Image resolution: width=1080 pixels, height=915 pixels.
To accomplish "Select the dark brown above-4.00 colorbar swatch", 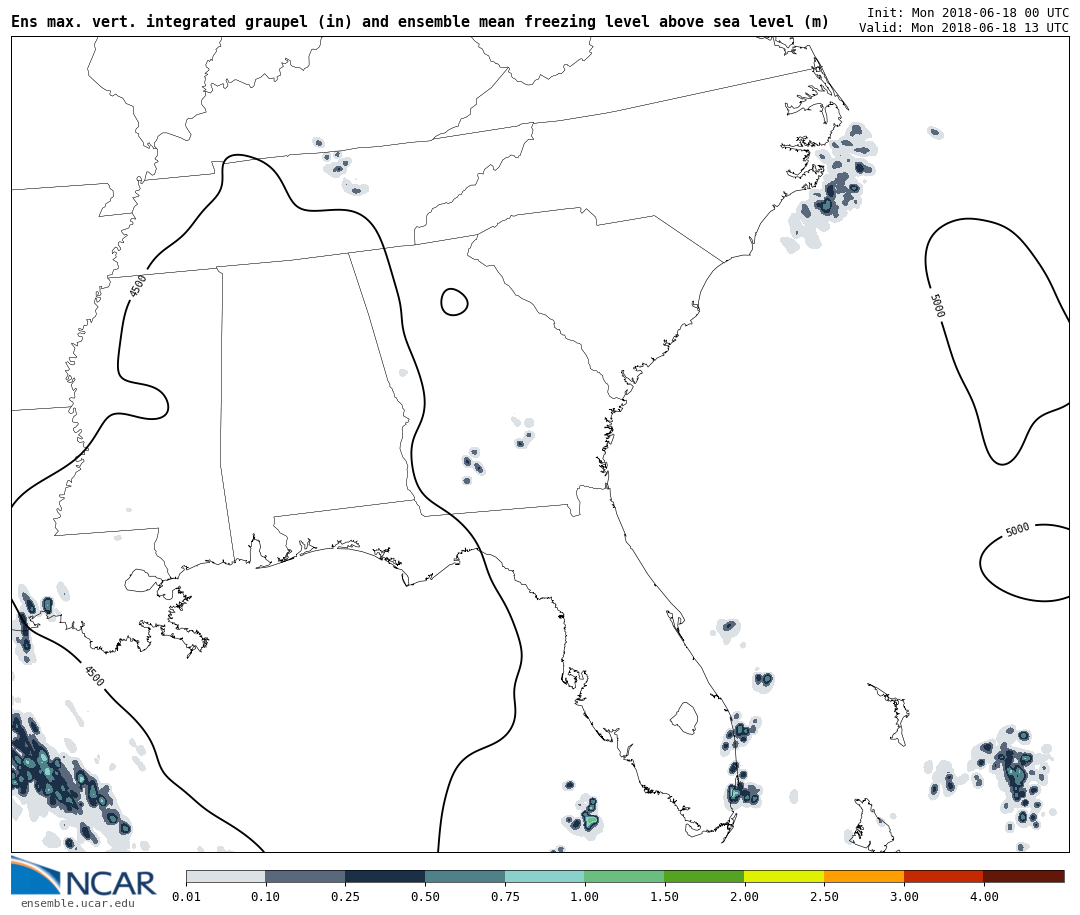I will [x=1024, y=876].
